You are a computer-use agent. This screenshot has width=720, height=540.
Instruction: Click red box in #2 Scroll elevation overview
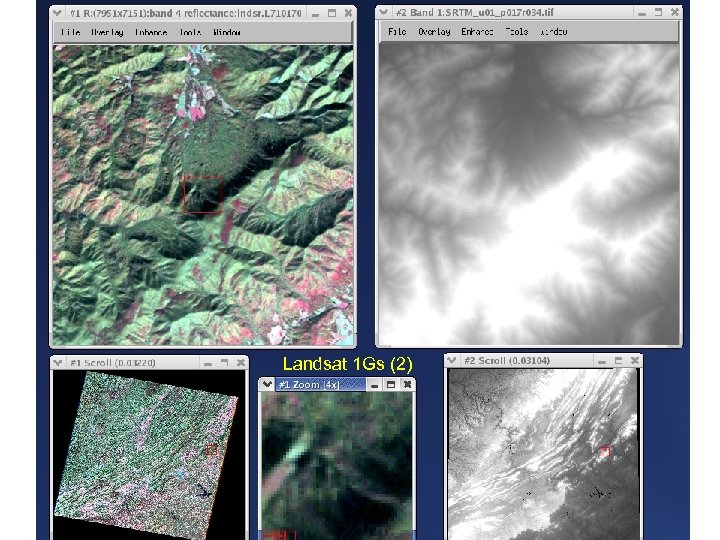point(605,452)
